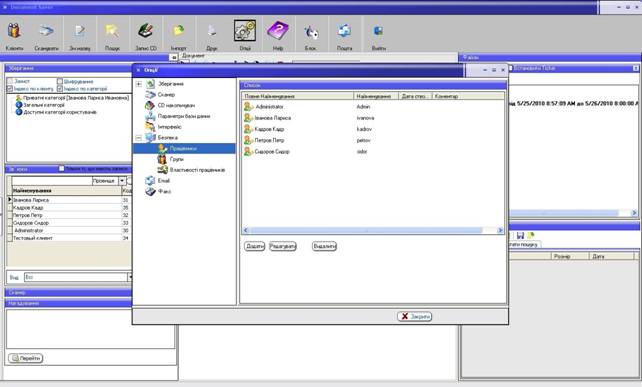The width and height of the screenshot is (642, 387).
Task: Click the Закрити button in the dialog
Action: click(x=414, y=317)
